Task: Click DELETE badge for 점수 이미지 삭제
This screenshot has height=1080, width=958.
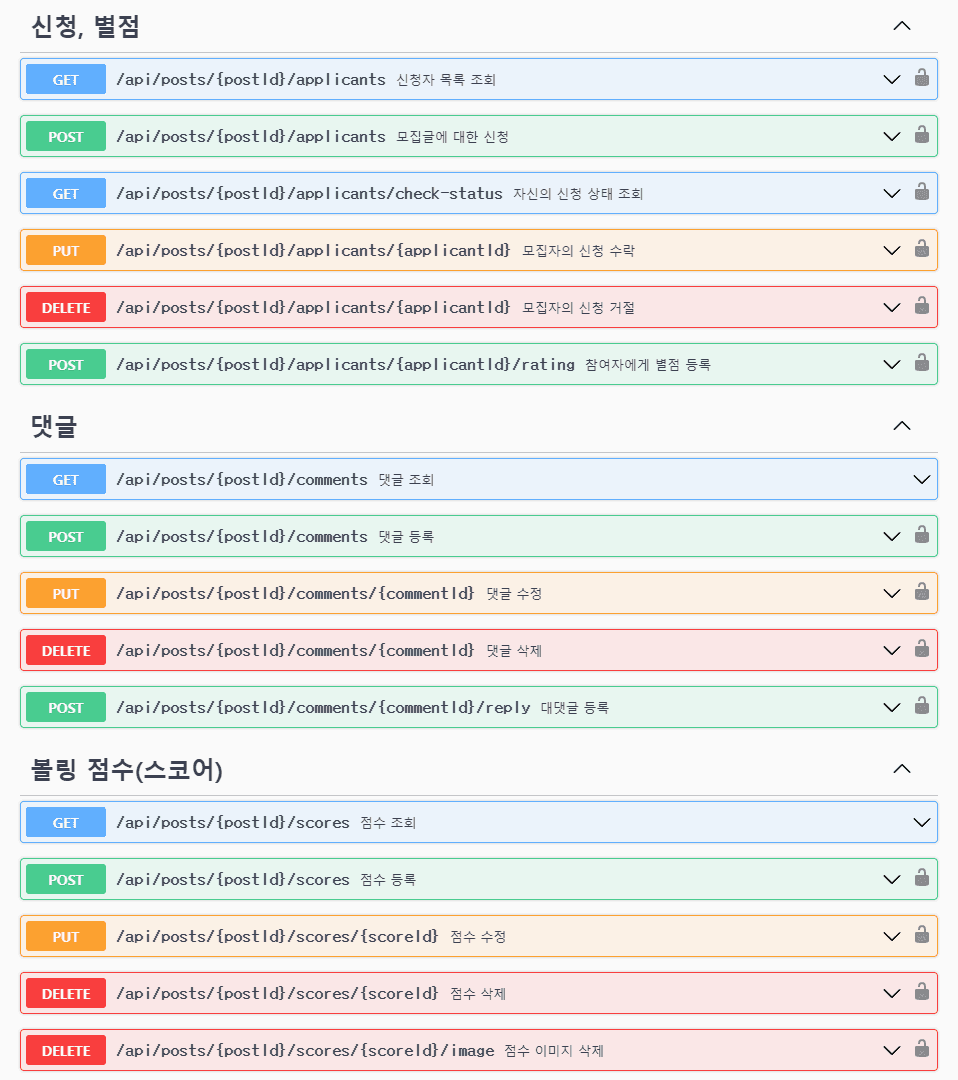Action: 66,1051
